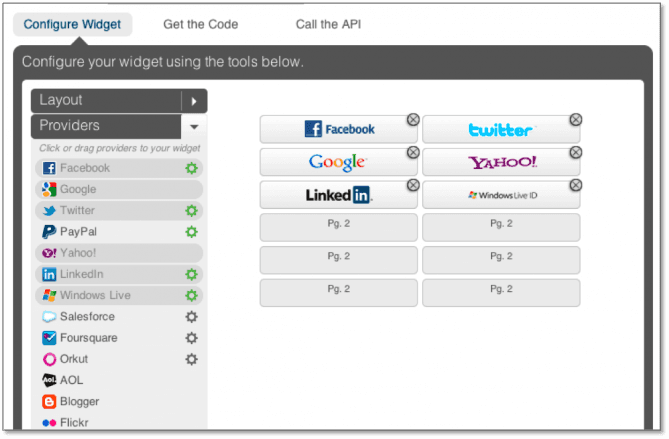
Task: Remove Windows Live ID from widget
Action: point(575,186)
